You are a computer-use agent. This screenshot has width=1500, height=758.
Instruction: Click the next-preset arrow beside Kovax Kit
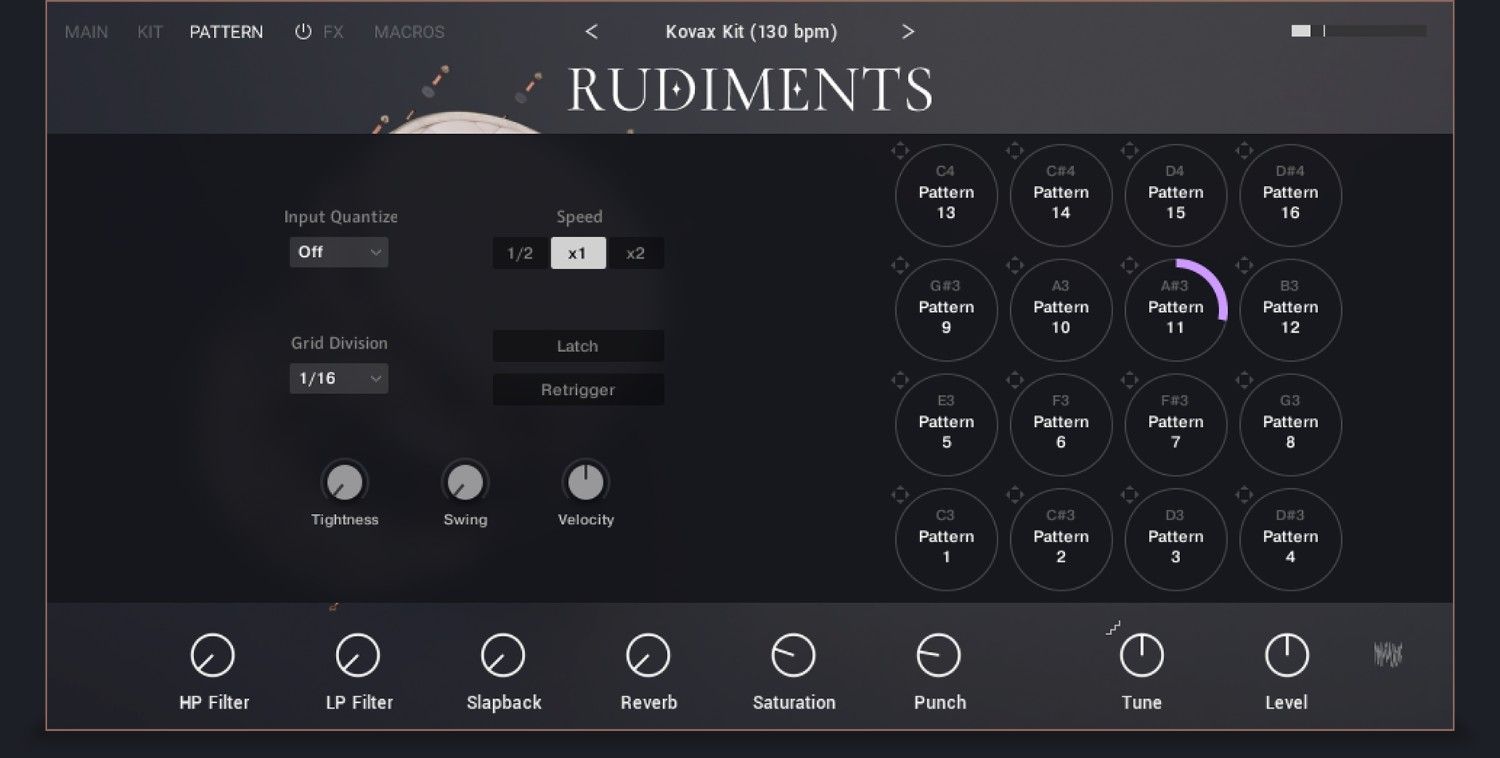[908, 31]
